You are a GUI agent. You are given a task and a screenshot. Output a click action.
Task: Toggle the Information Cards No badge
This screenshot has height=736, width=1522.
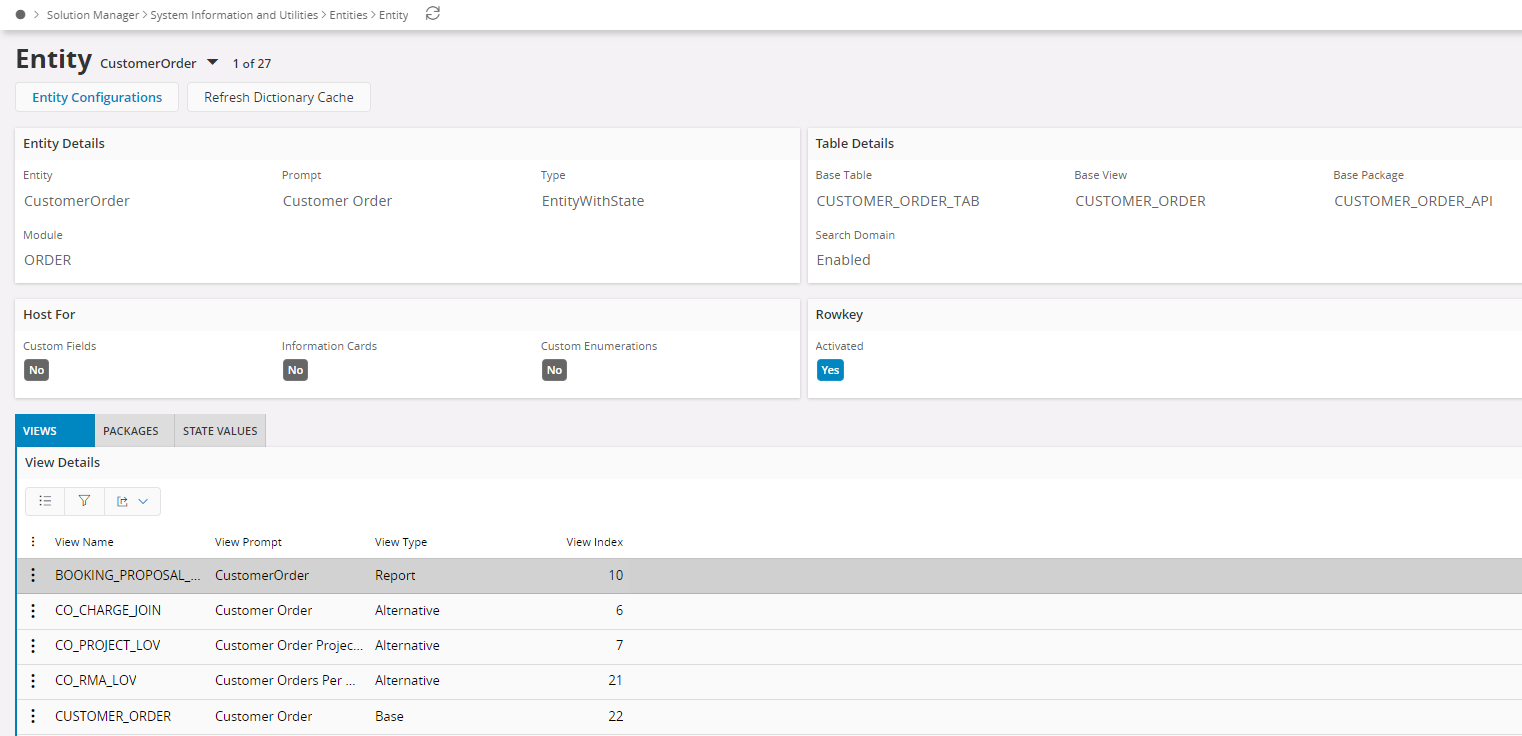[295, 370]
